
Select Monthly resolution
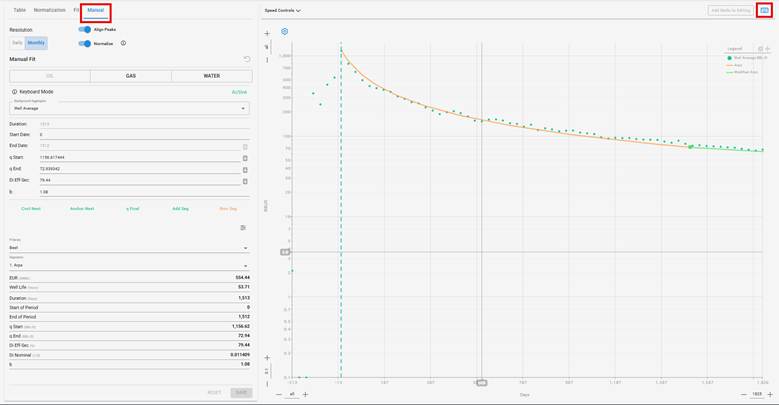click(x=36, y=43)
